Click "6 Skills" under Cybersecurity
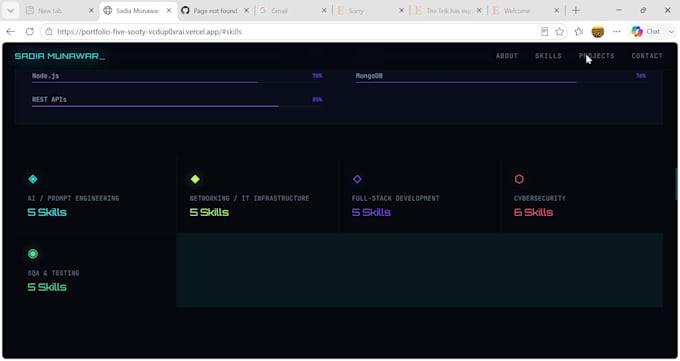680x361 pixels. [533, 212]
